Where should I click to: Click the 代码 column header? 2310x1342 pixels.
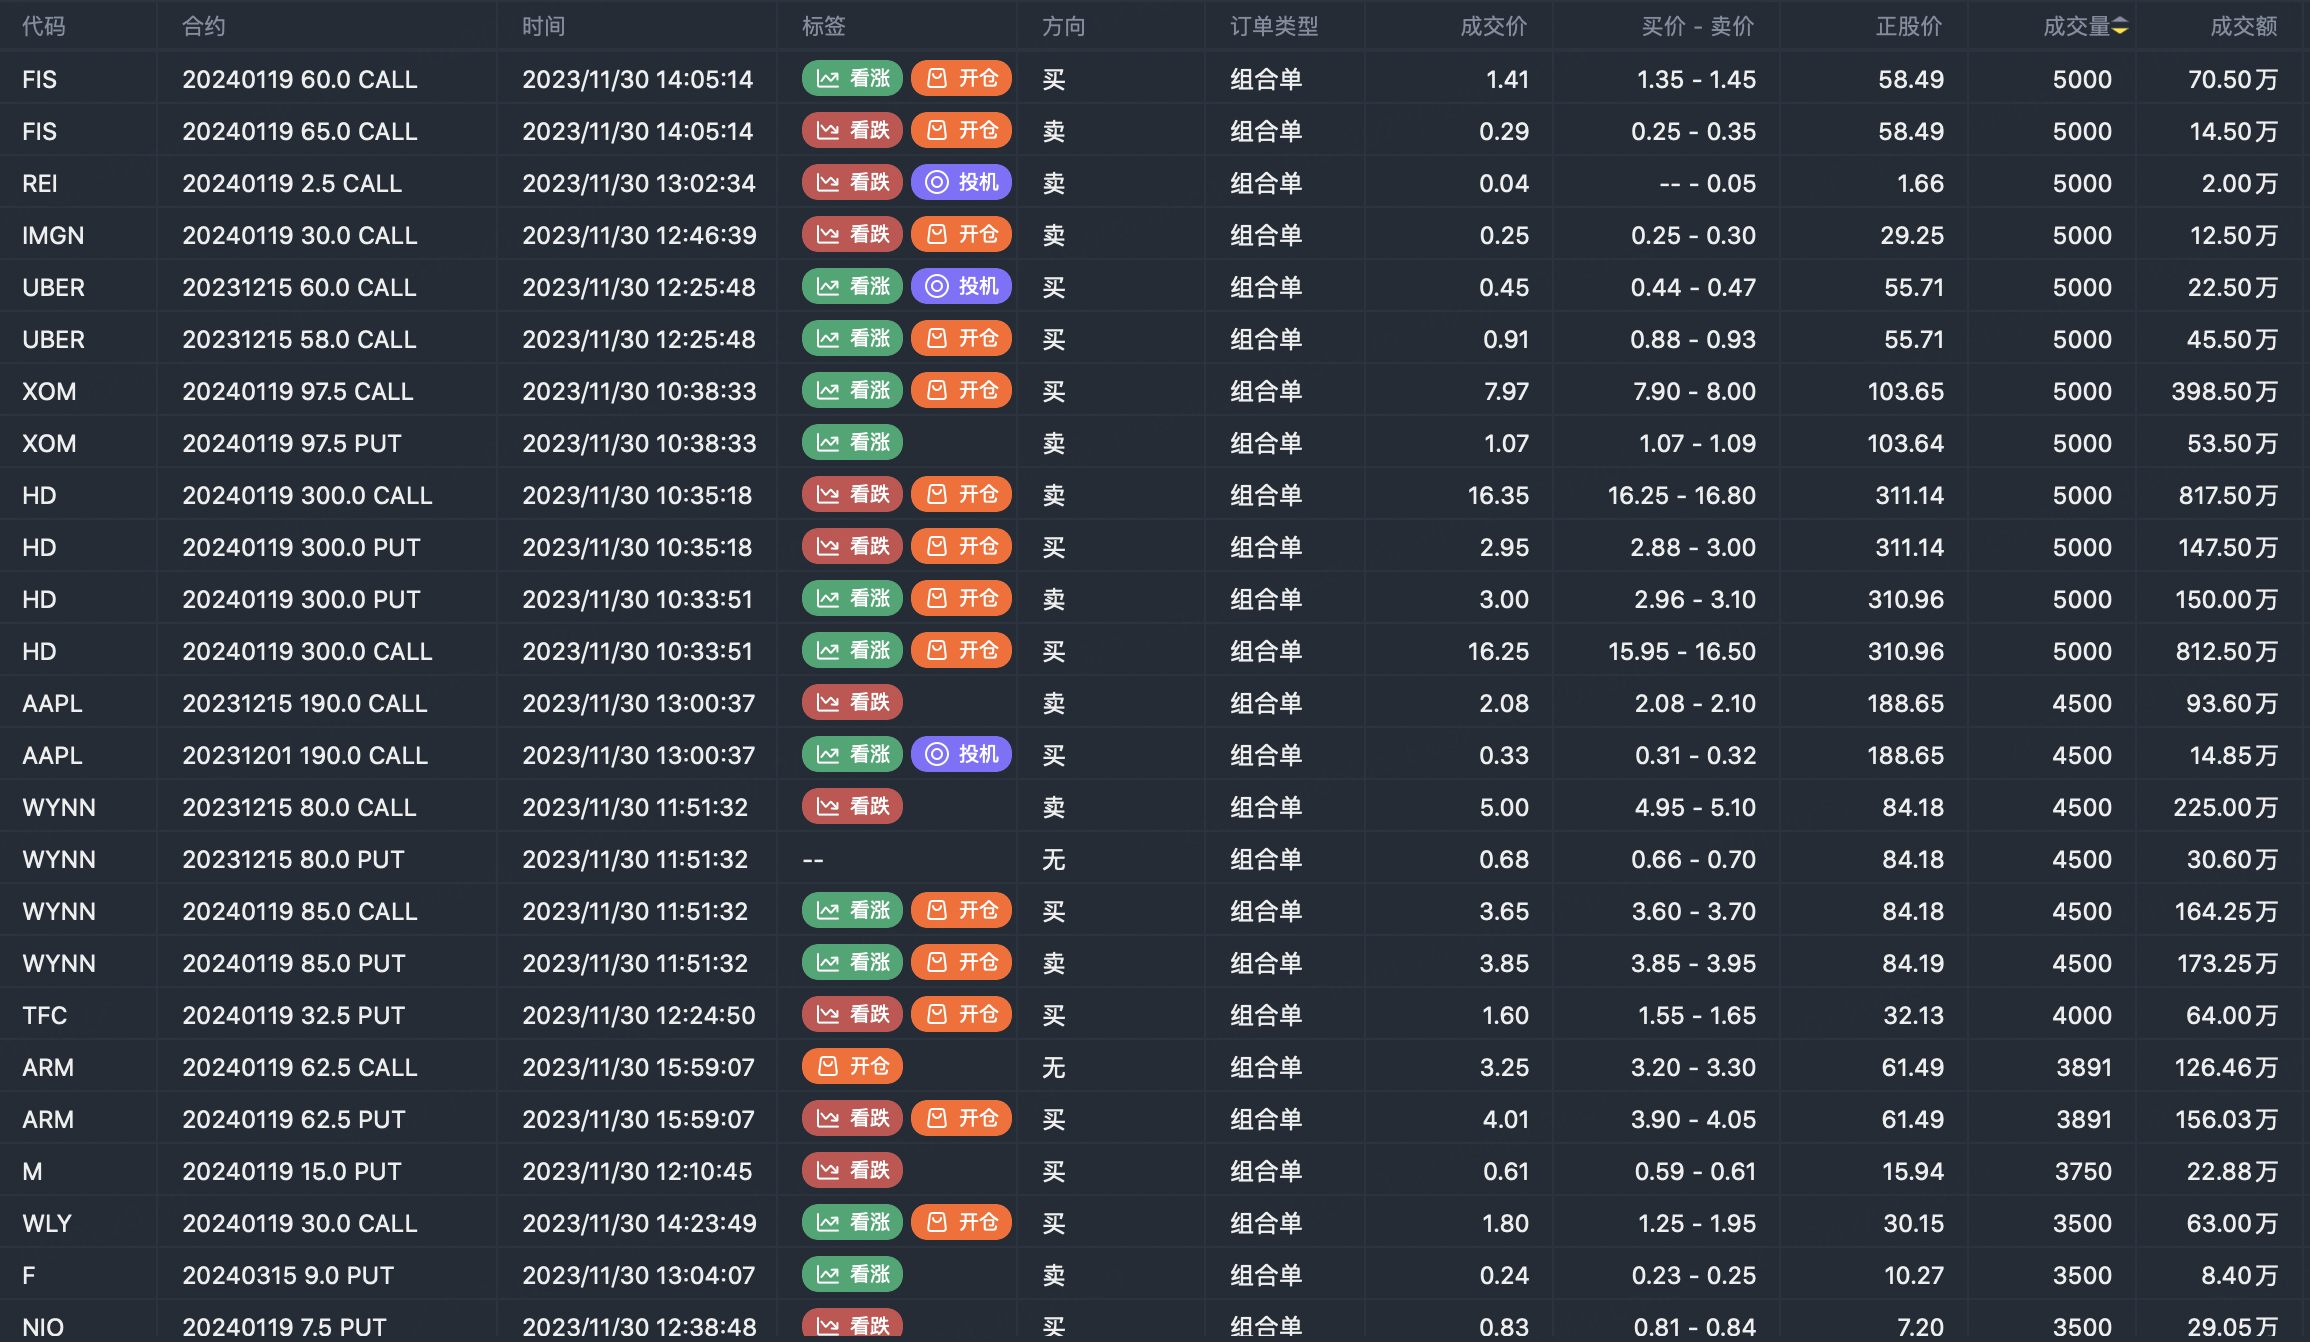[x=43, y=27]
